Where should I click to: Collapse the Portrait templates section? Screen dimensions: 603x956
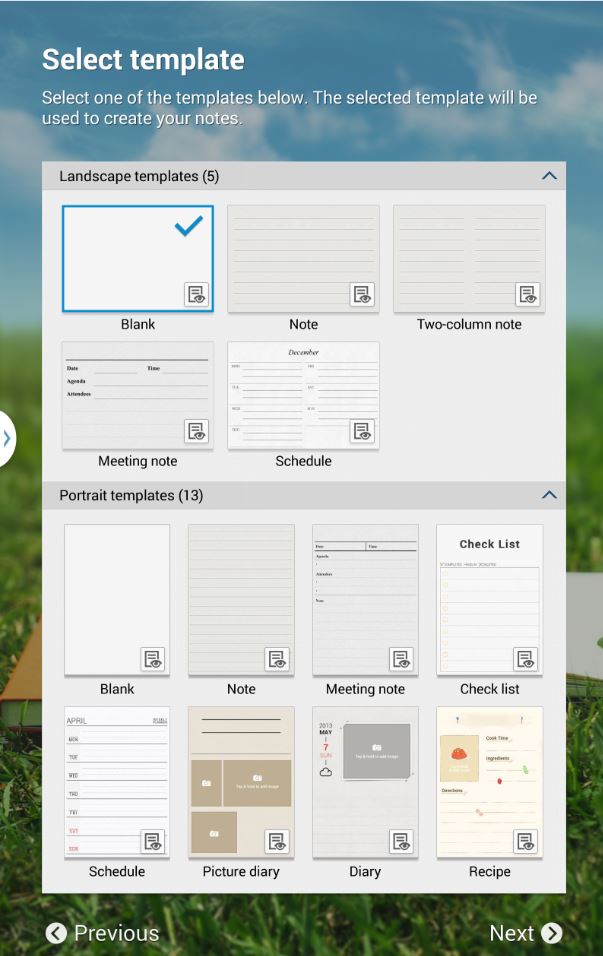pos(549,495)
